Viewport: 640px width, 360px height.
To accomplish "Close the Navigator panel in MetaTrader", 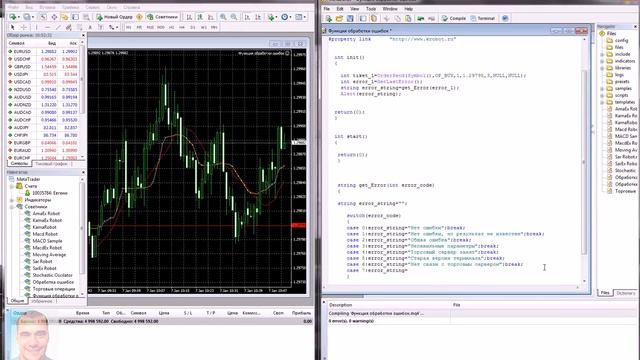I will point(83,172).
